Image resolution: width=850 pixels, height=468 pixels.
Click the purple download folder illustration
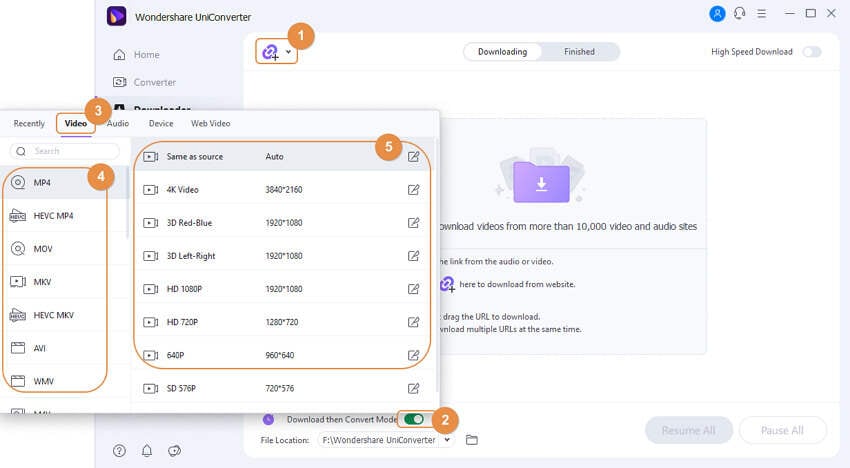[x=541, y=182]
